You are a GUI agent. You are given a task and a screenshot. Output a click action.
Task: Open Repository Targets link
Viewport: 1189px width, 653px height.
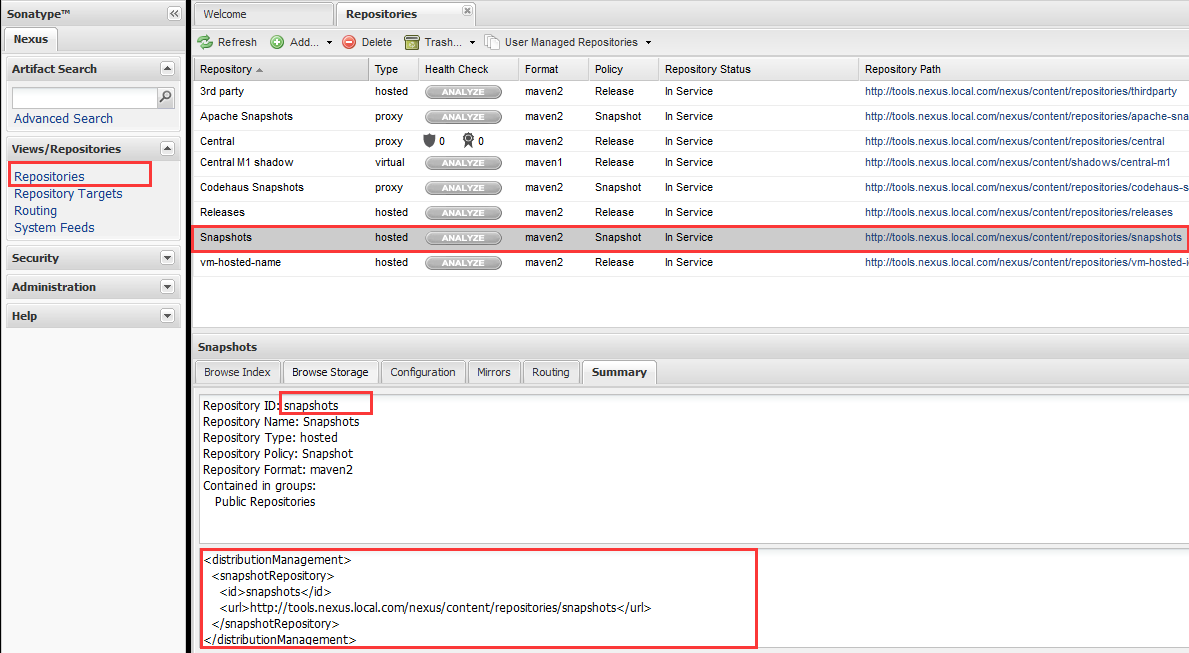[68, 193]
